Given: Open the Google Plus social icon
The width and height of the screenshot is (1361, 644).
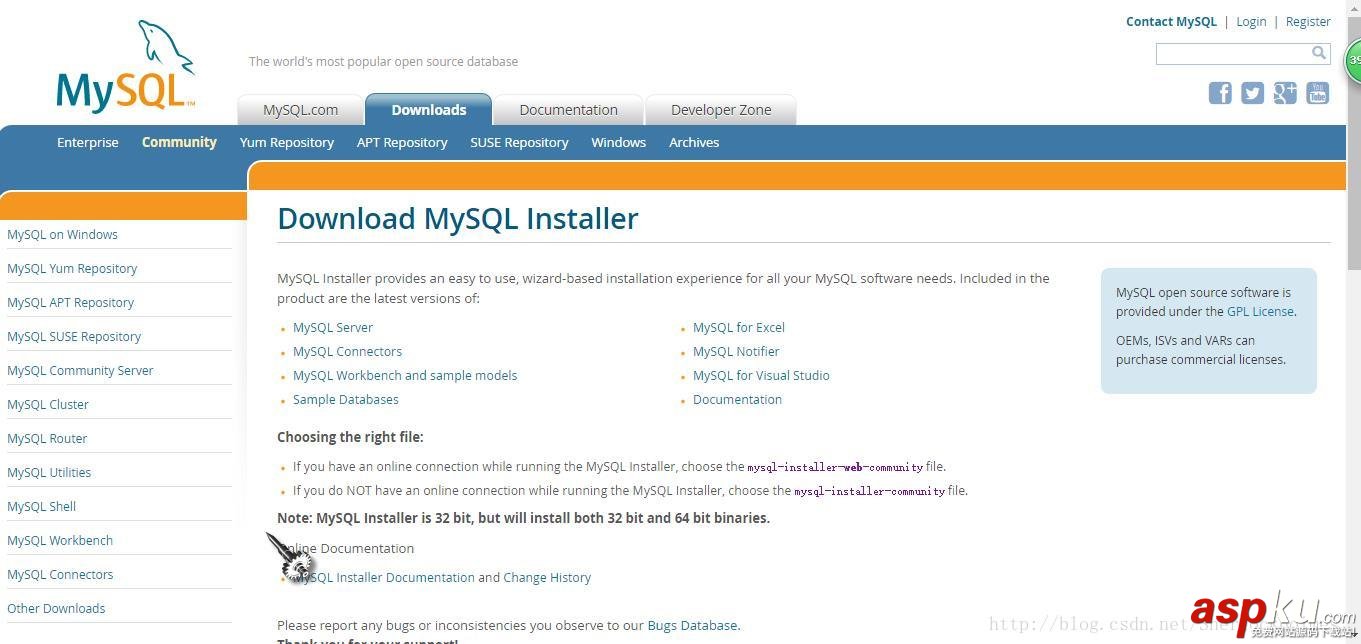Looking at the screenshot, I should pyautogui.click(x=1285, y=93).
